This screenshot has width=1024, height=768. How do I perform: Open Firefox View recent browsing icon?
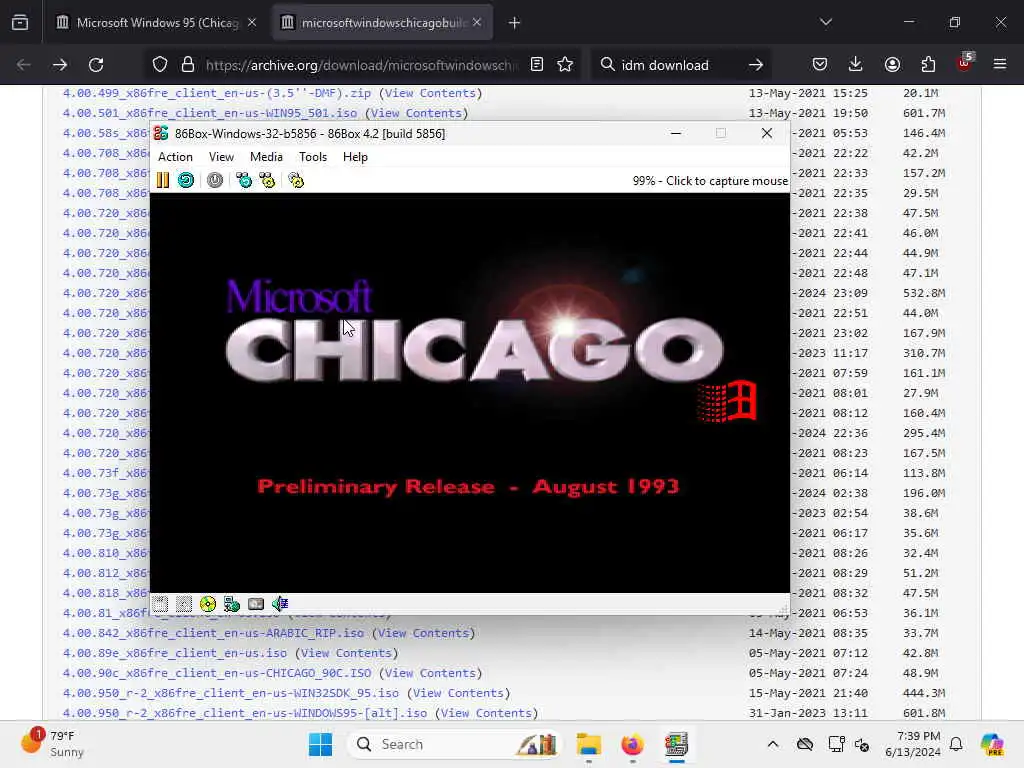click(x=20, y=23)
